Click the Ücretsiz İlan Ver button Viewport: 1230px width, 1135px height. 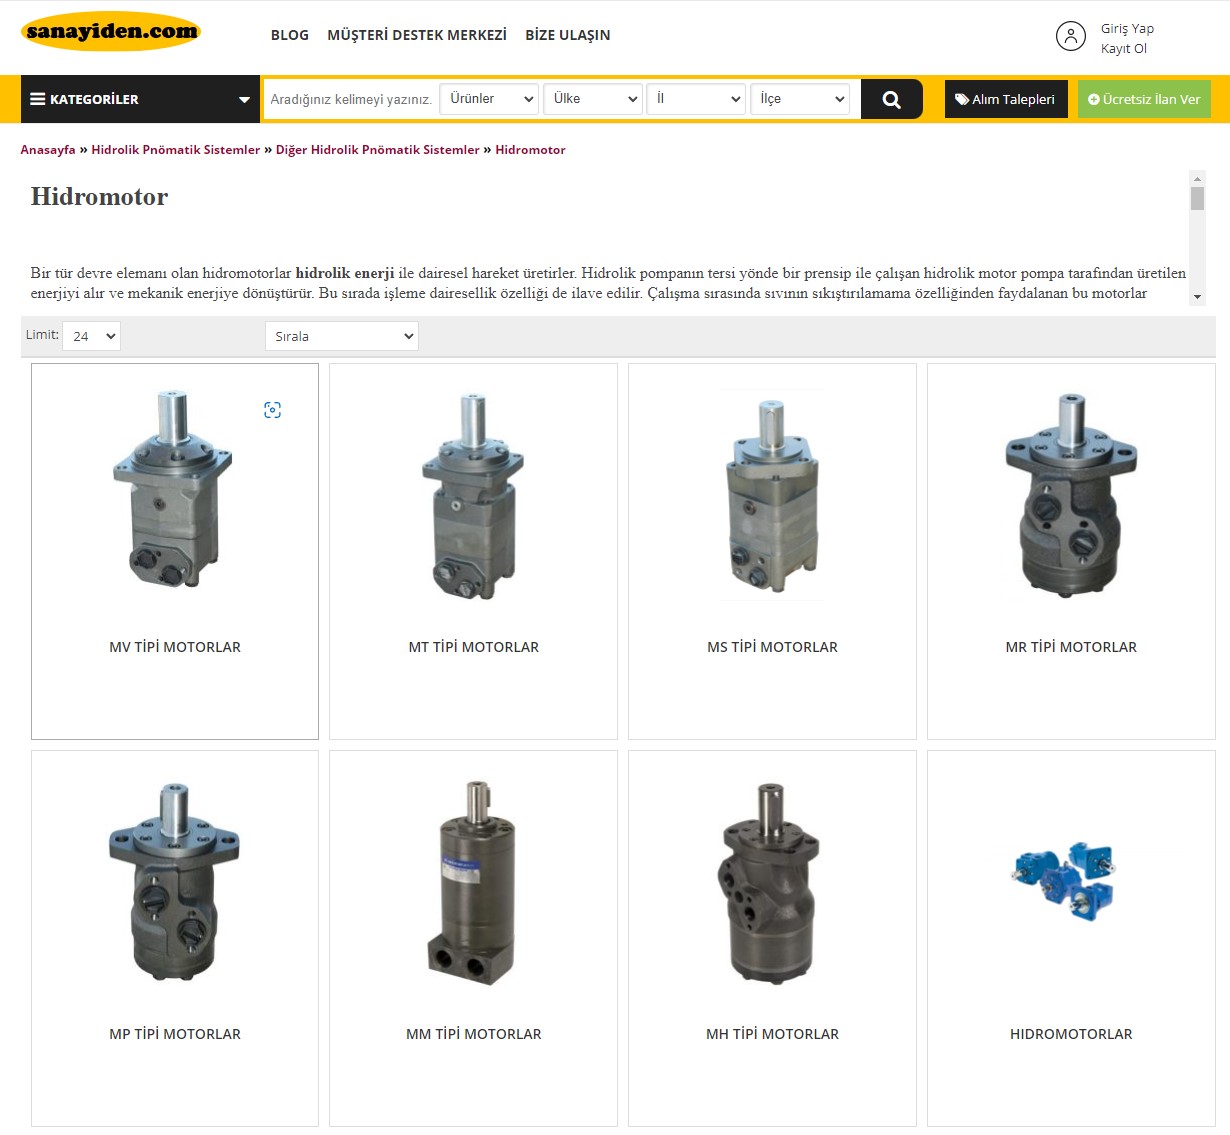1144,99
